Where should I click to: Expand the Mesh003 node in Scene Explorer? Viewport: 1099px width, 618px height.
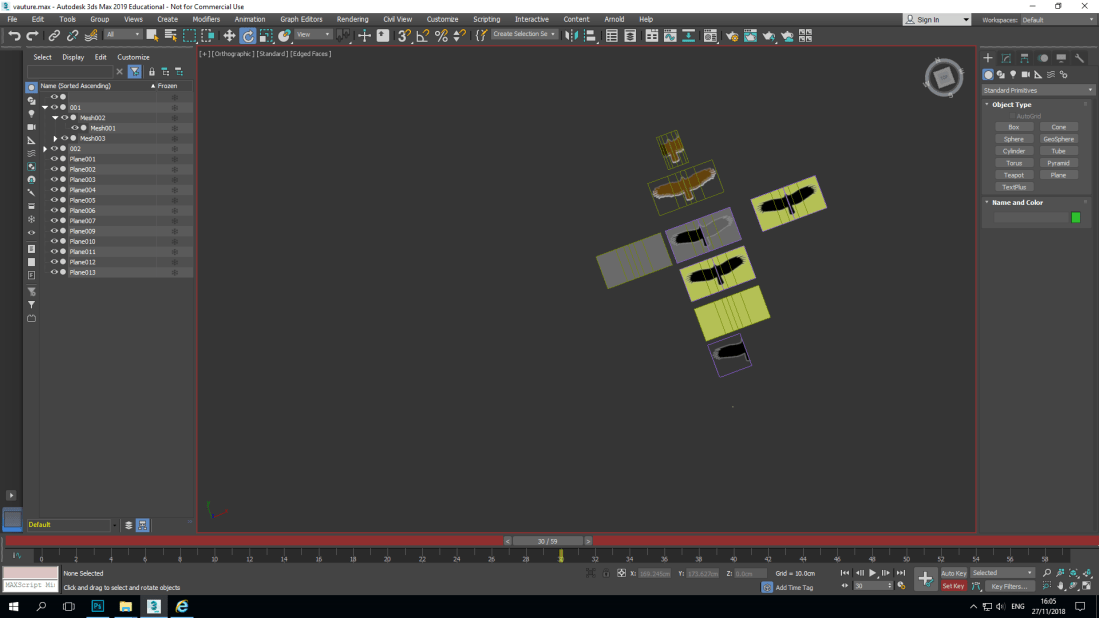tap(54, 139)
